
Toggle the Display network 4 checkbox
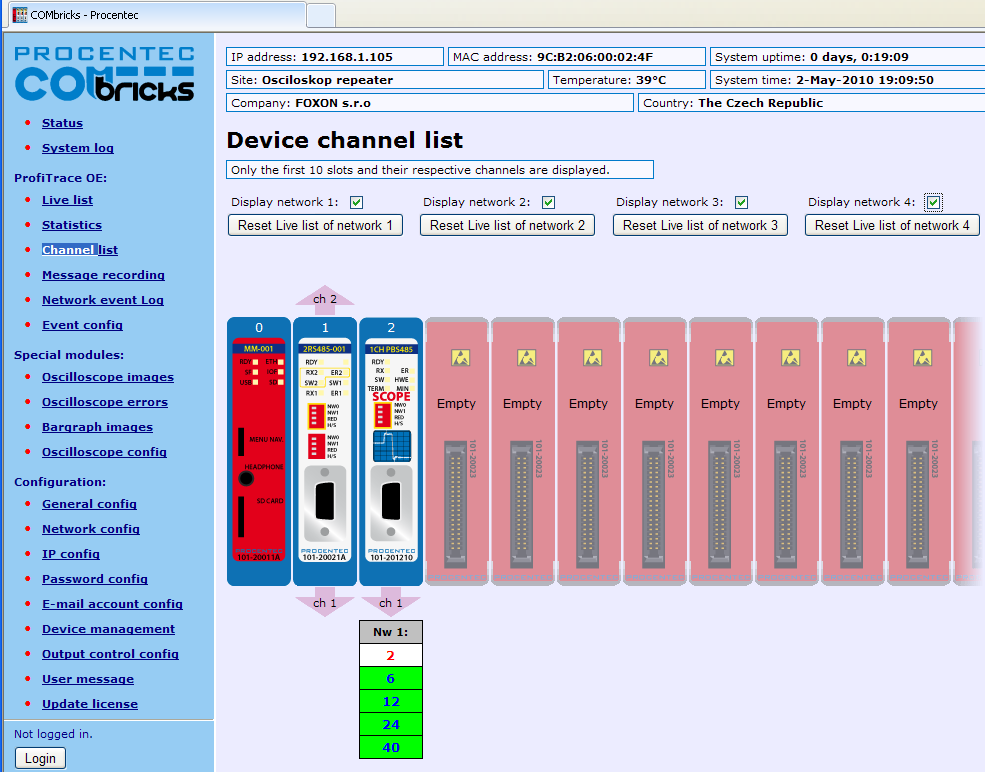(933, 202)
